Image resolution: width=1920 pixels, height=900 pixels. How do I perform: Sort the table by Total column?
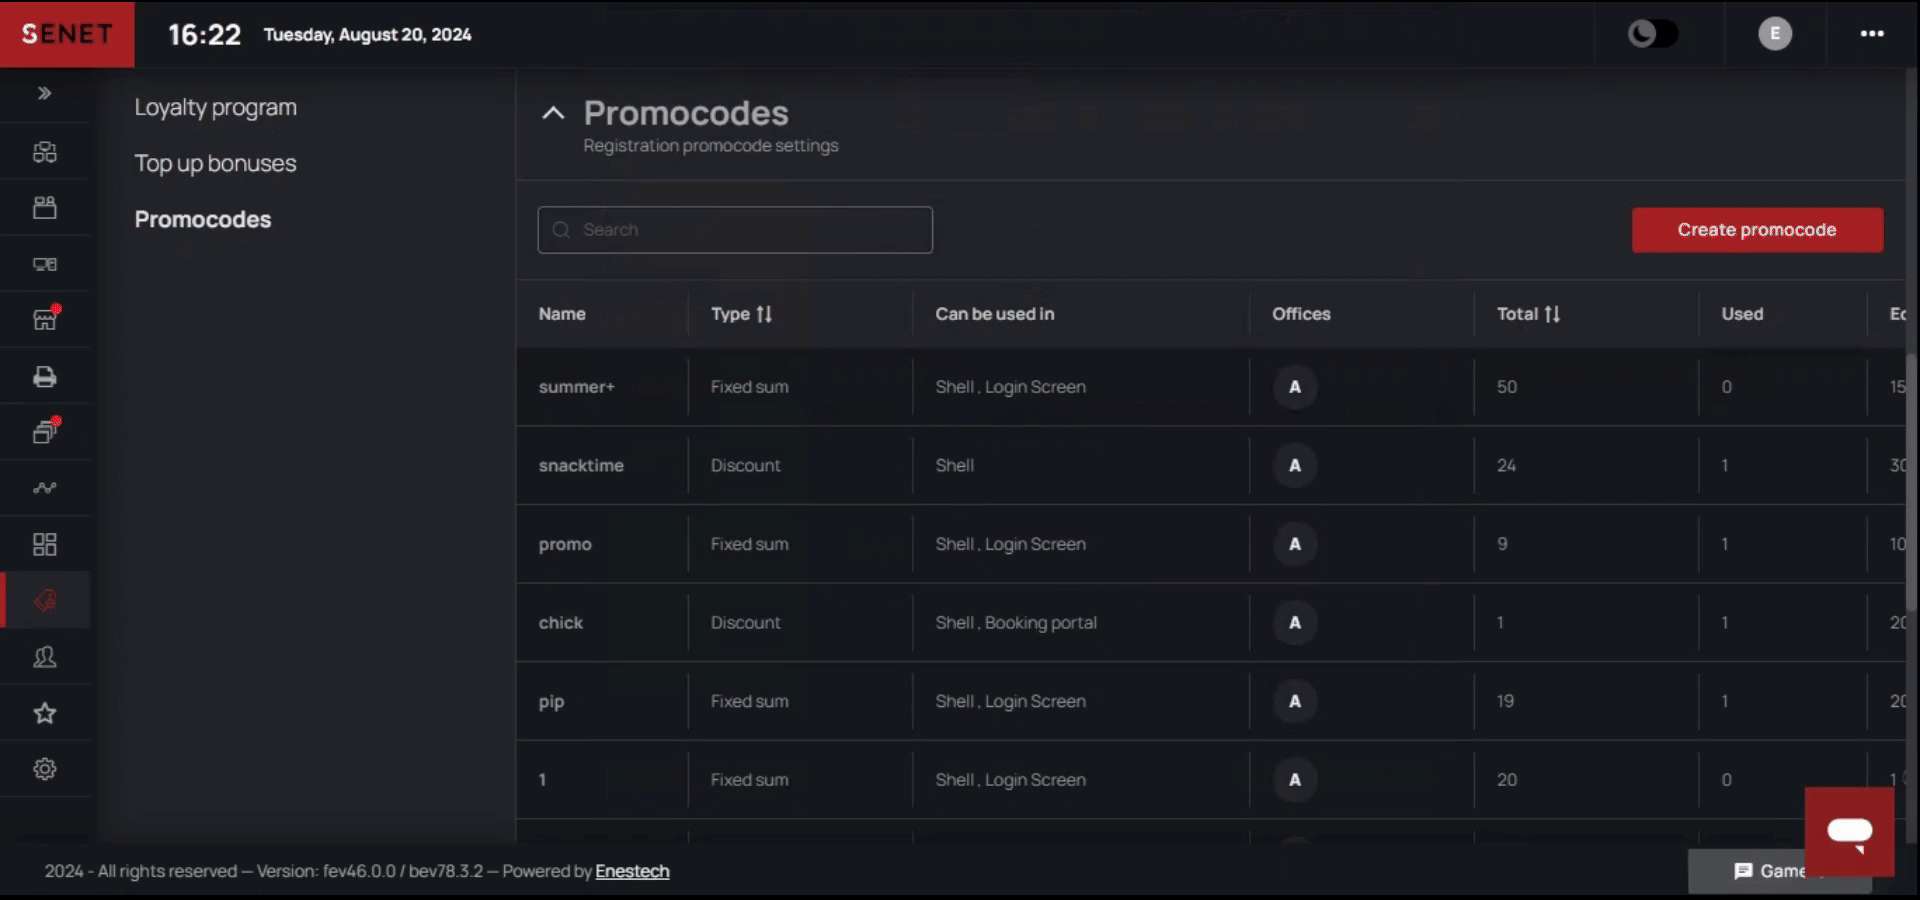pos(1552,314)
